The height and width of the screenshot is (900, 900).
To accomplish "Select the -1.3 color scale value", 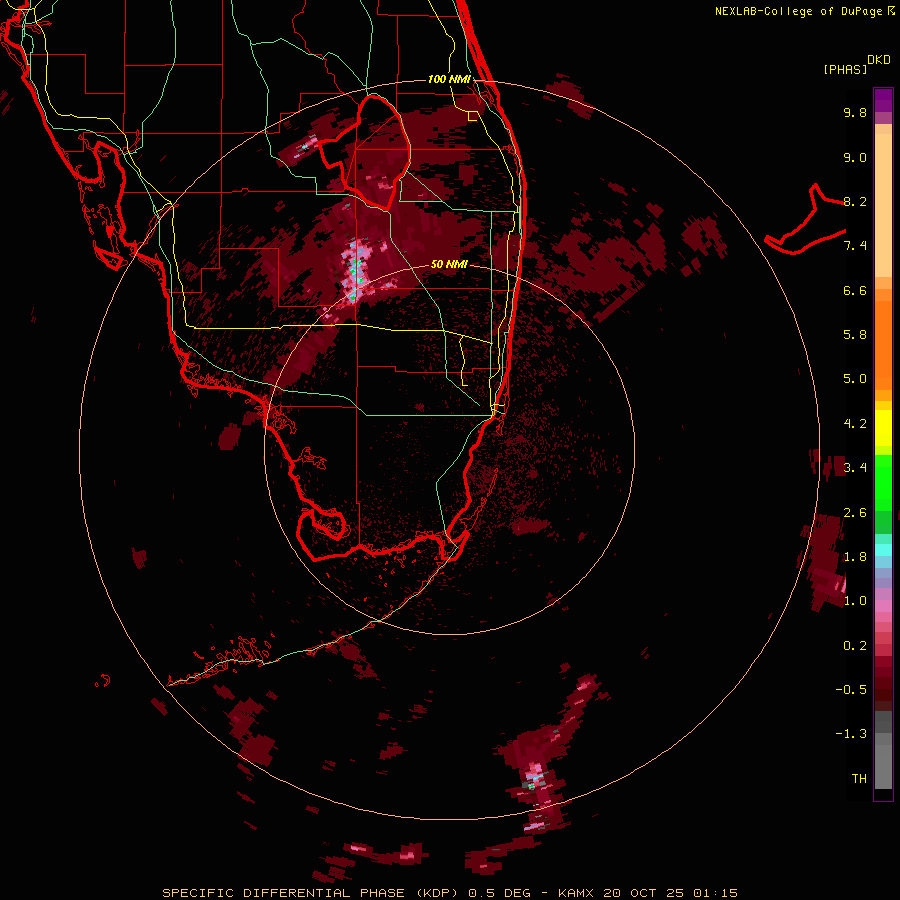I will (851, 734).
